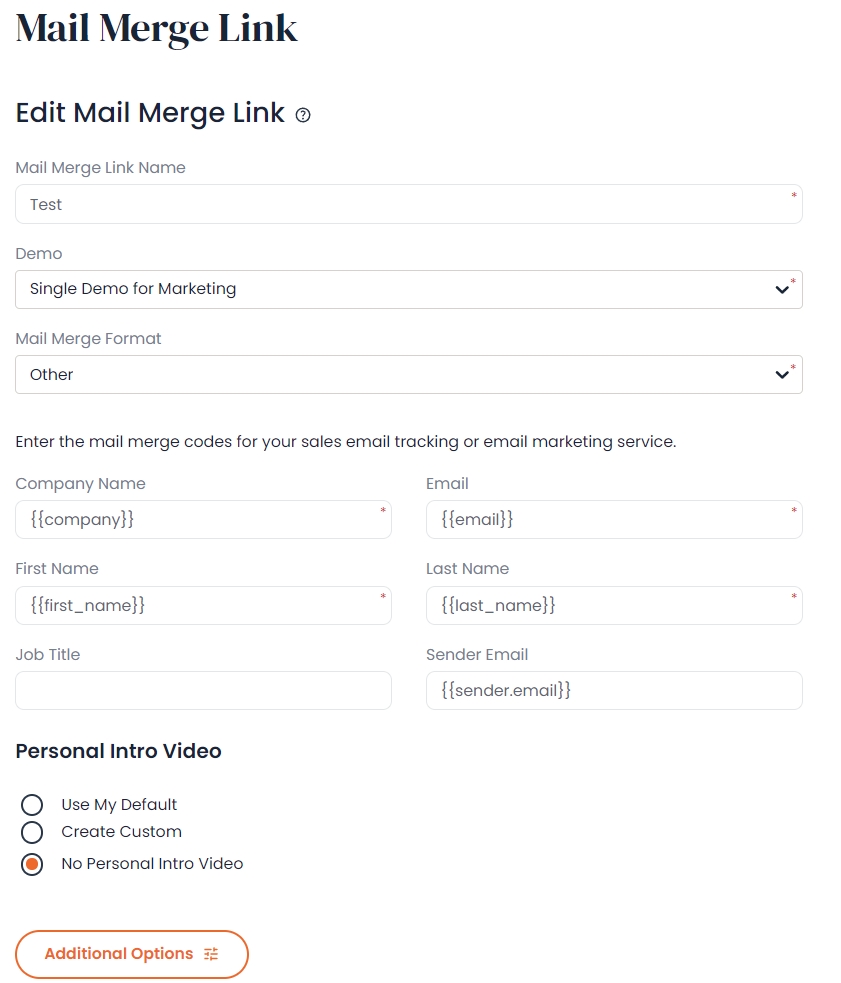
Task: Select No Personal Intro Video option
Action: coord(32,864)
